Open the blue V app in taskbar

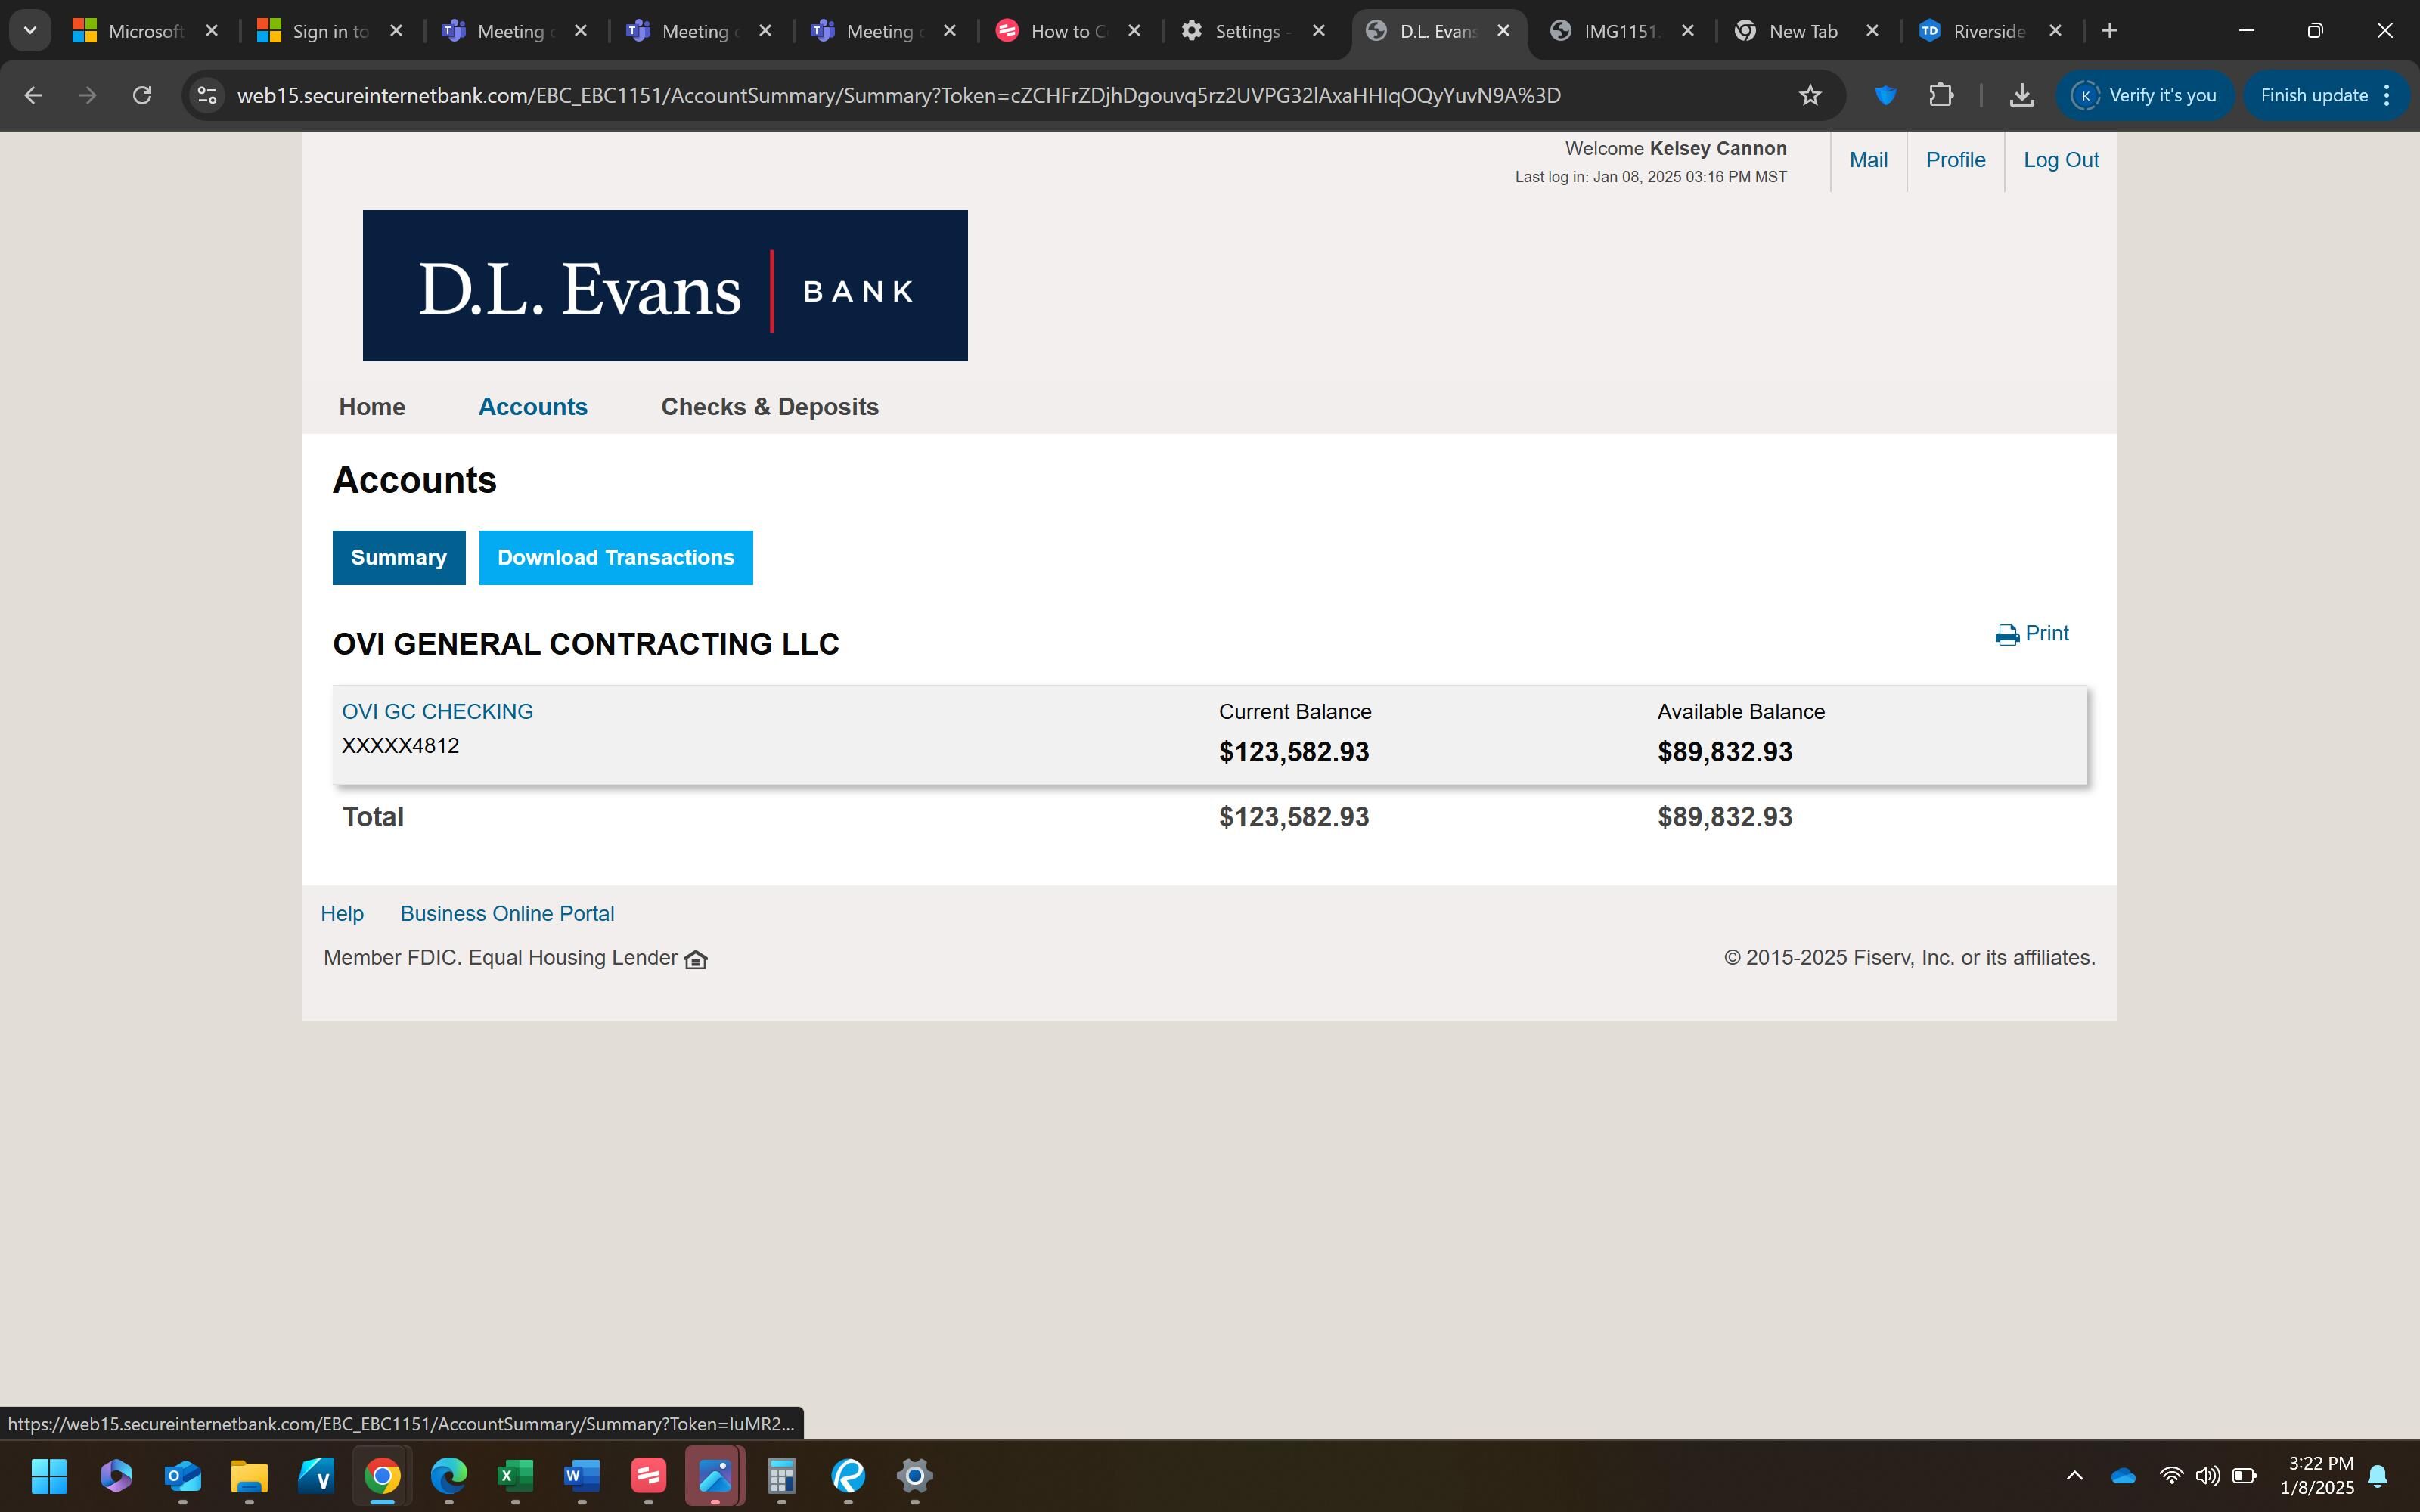[x=316, y=1475]
